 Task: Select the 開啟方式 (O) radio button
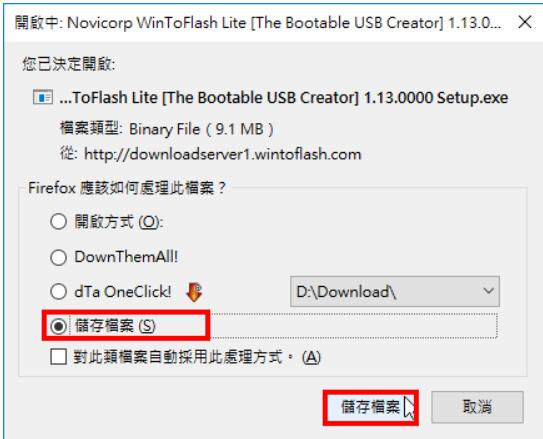(x=58, y=221)
